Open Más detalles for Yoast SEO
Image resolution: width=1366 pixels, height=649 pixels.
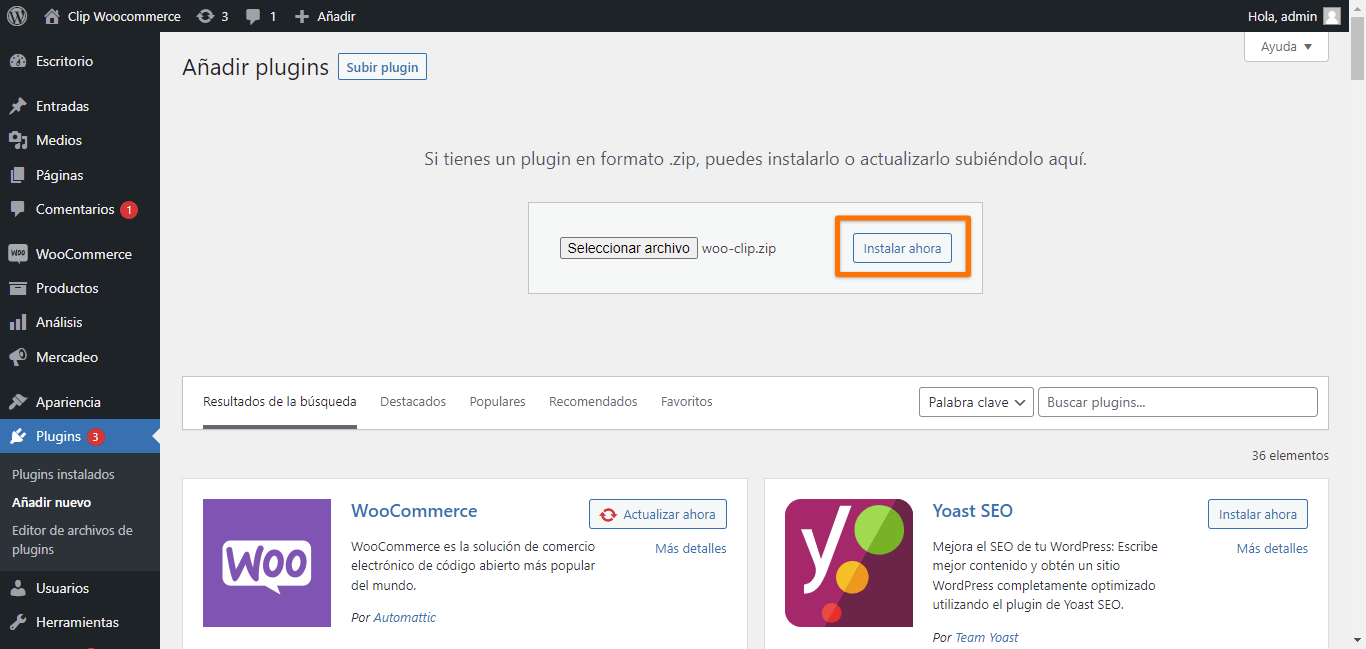(x=1272, y=548)
